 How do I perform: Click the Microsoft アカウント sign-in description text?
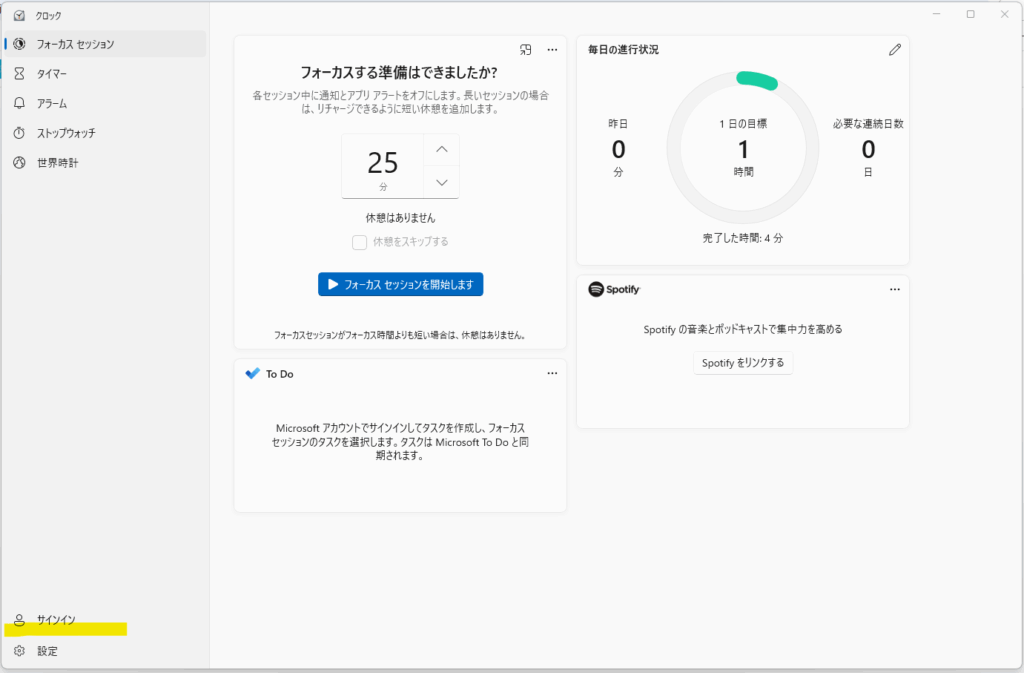click(400, 442)
